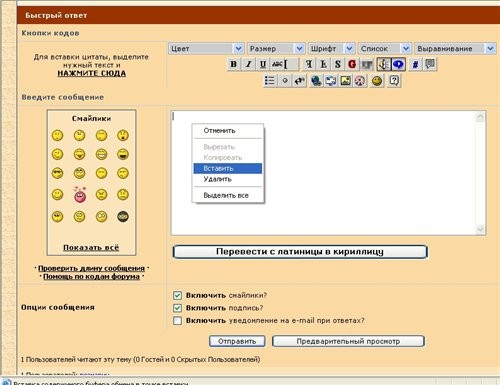The width and height of the screenshot is (500, 385).
Task: Apply strikethrough with the ABC button
Action: click(278, 64)
